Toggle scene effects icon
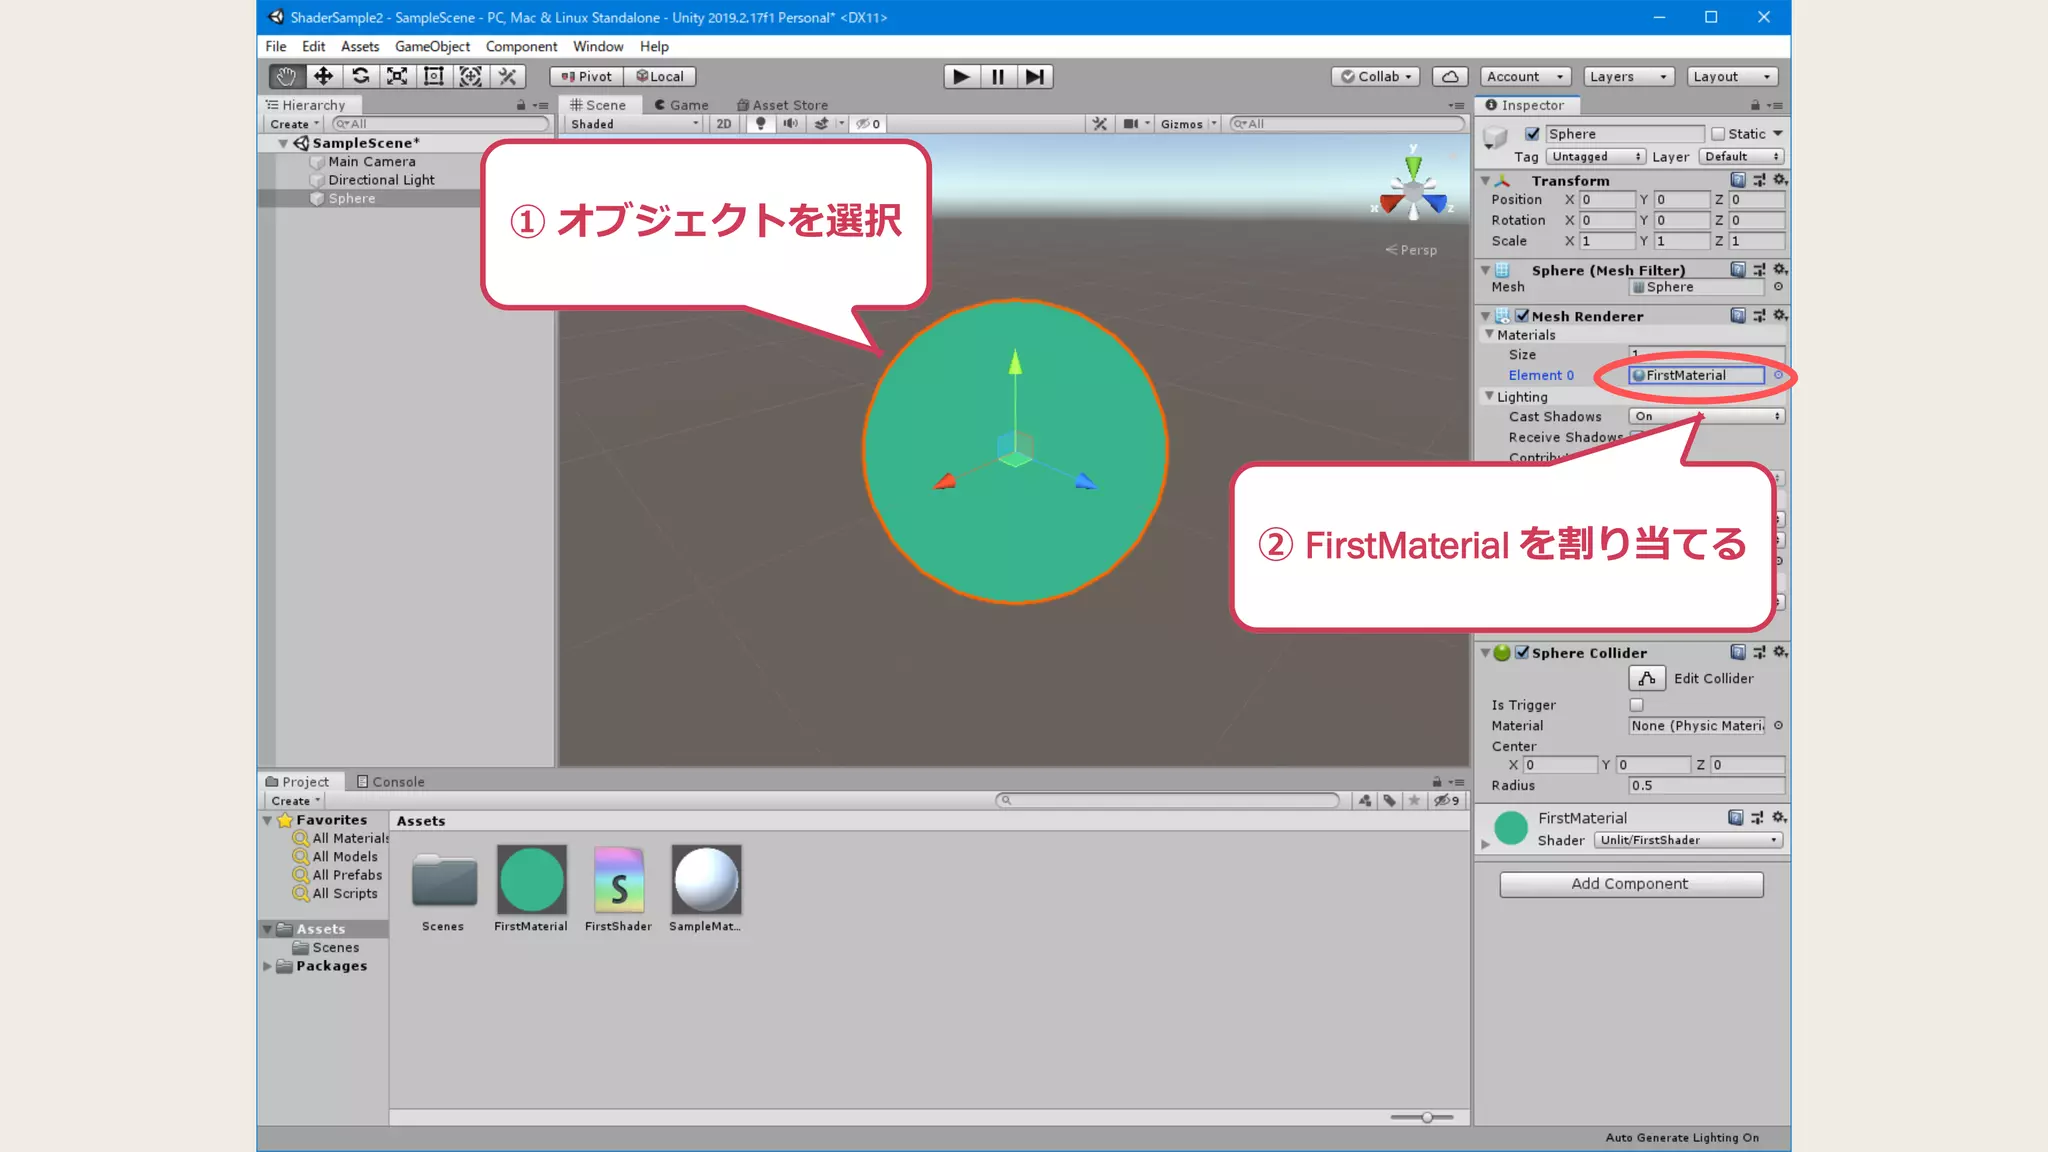The height and width of the screenshot is (1152, 2048). tap(821, 124)
